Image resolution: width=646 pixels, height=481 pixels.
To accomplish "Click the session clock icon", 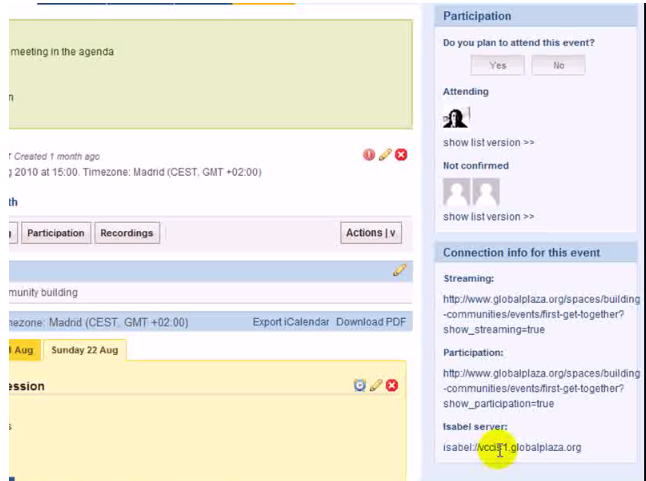I will (x=360, y=386).
